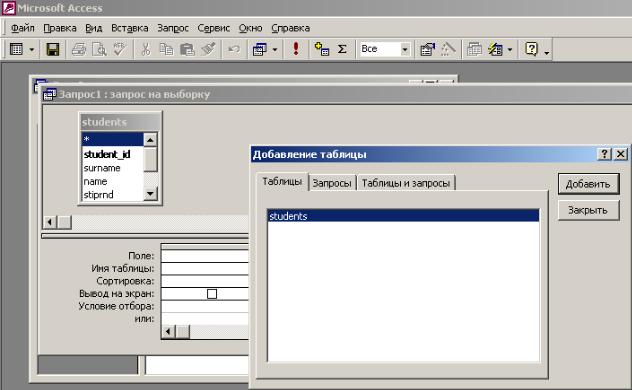Click the Добавить button
Image resolution: width=632 pixels, height=390 pixels.
[x=588, y=184]
